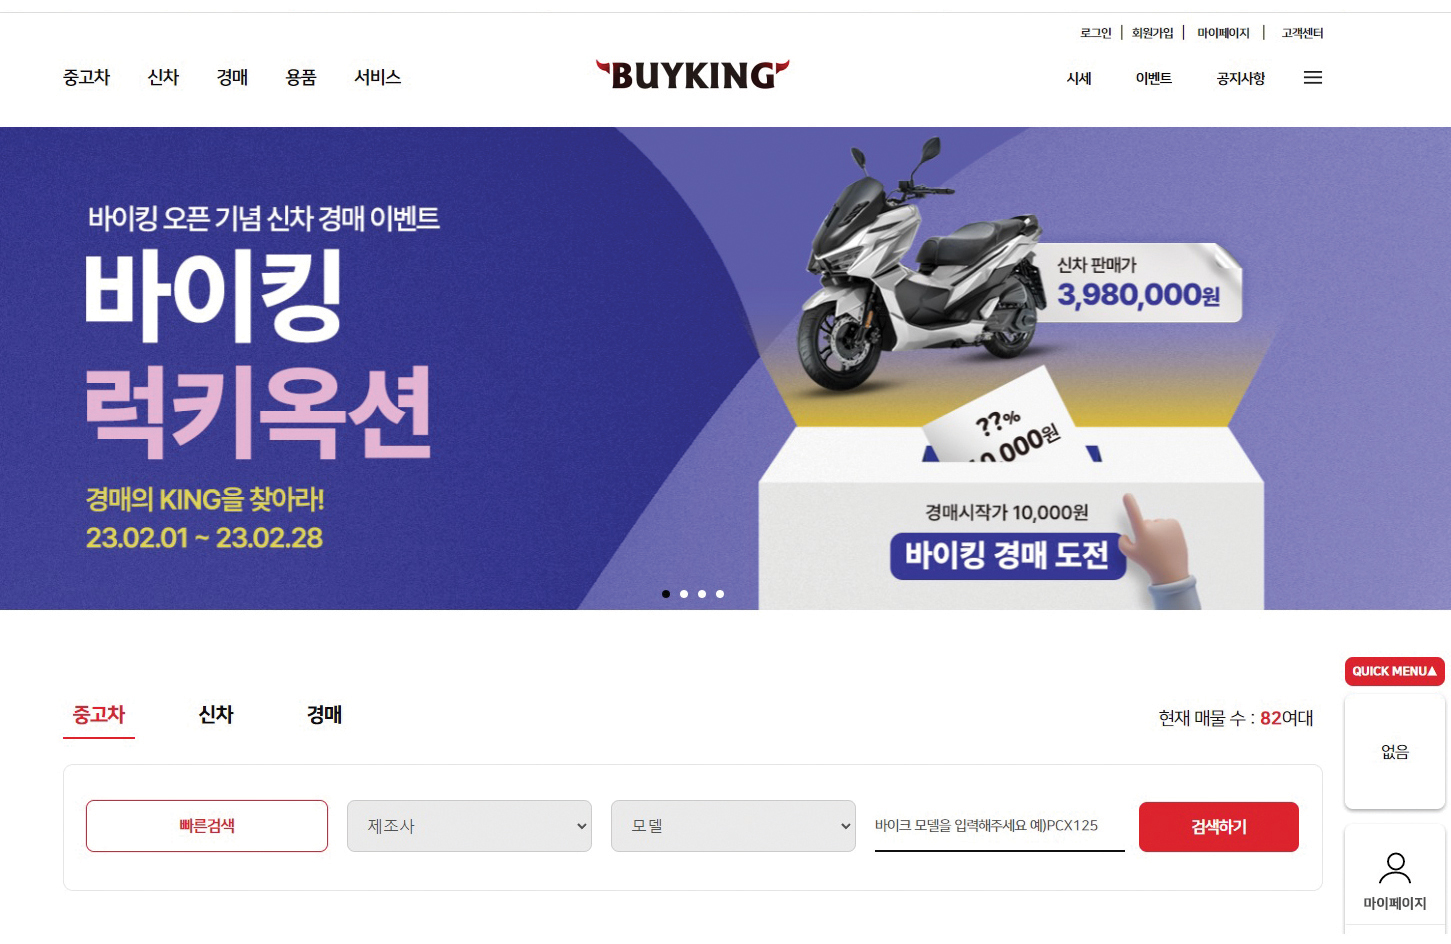Switch to the 신차 search tab

[x=216, y=715]
